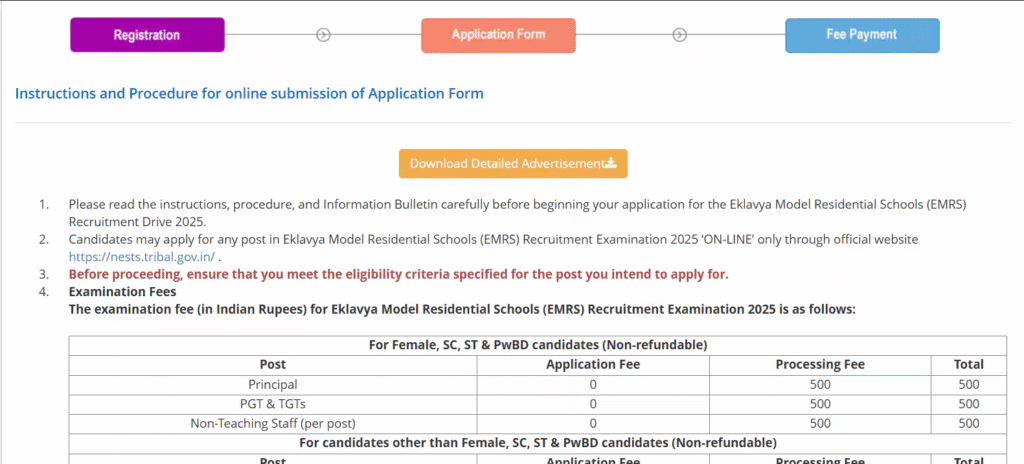Click the Processing Fee header in the first table
Image resolution: width=1024 pixels, height=464 pixels.
pos(820,365)
